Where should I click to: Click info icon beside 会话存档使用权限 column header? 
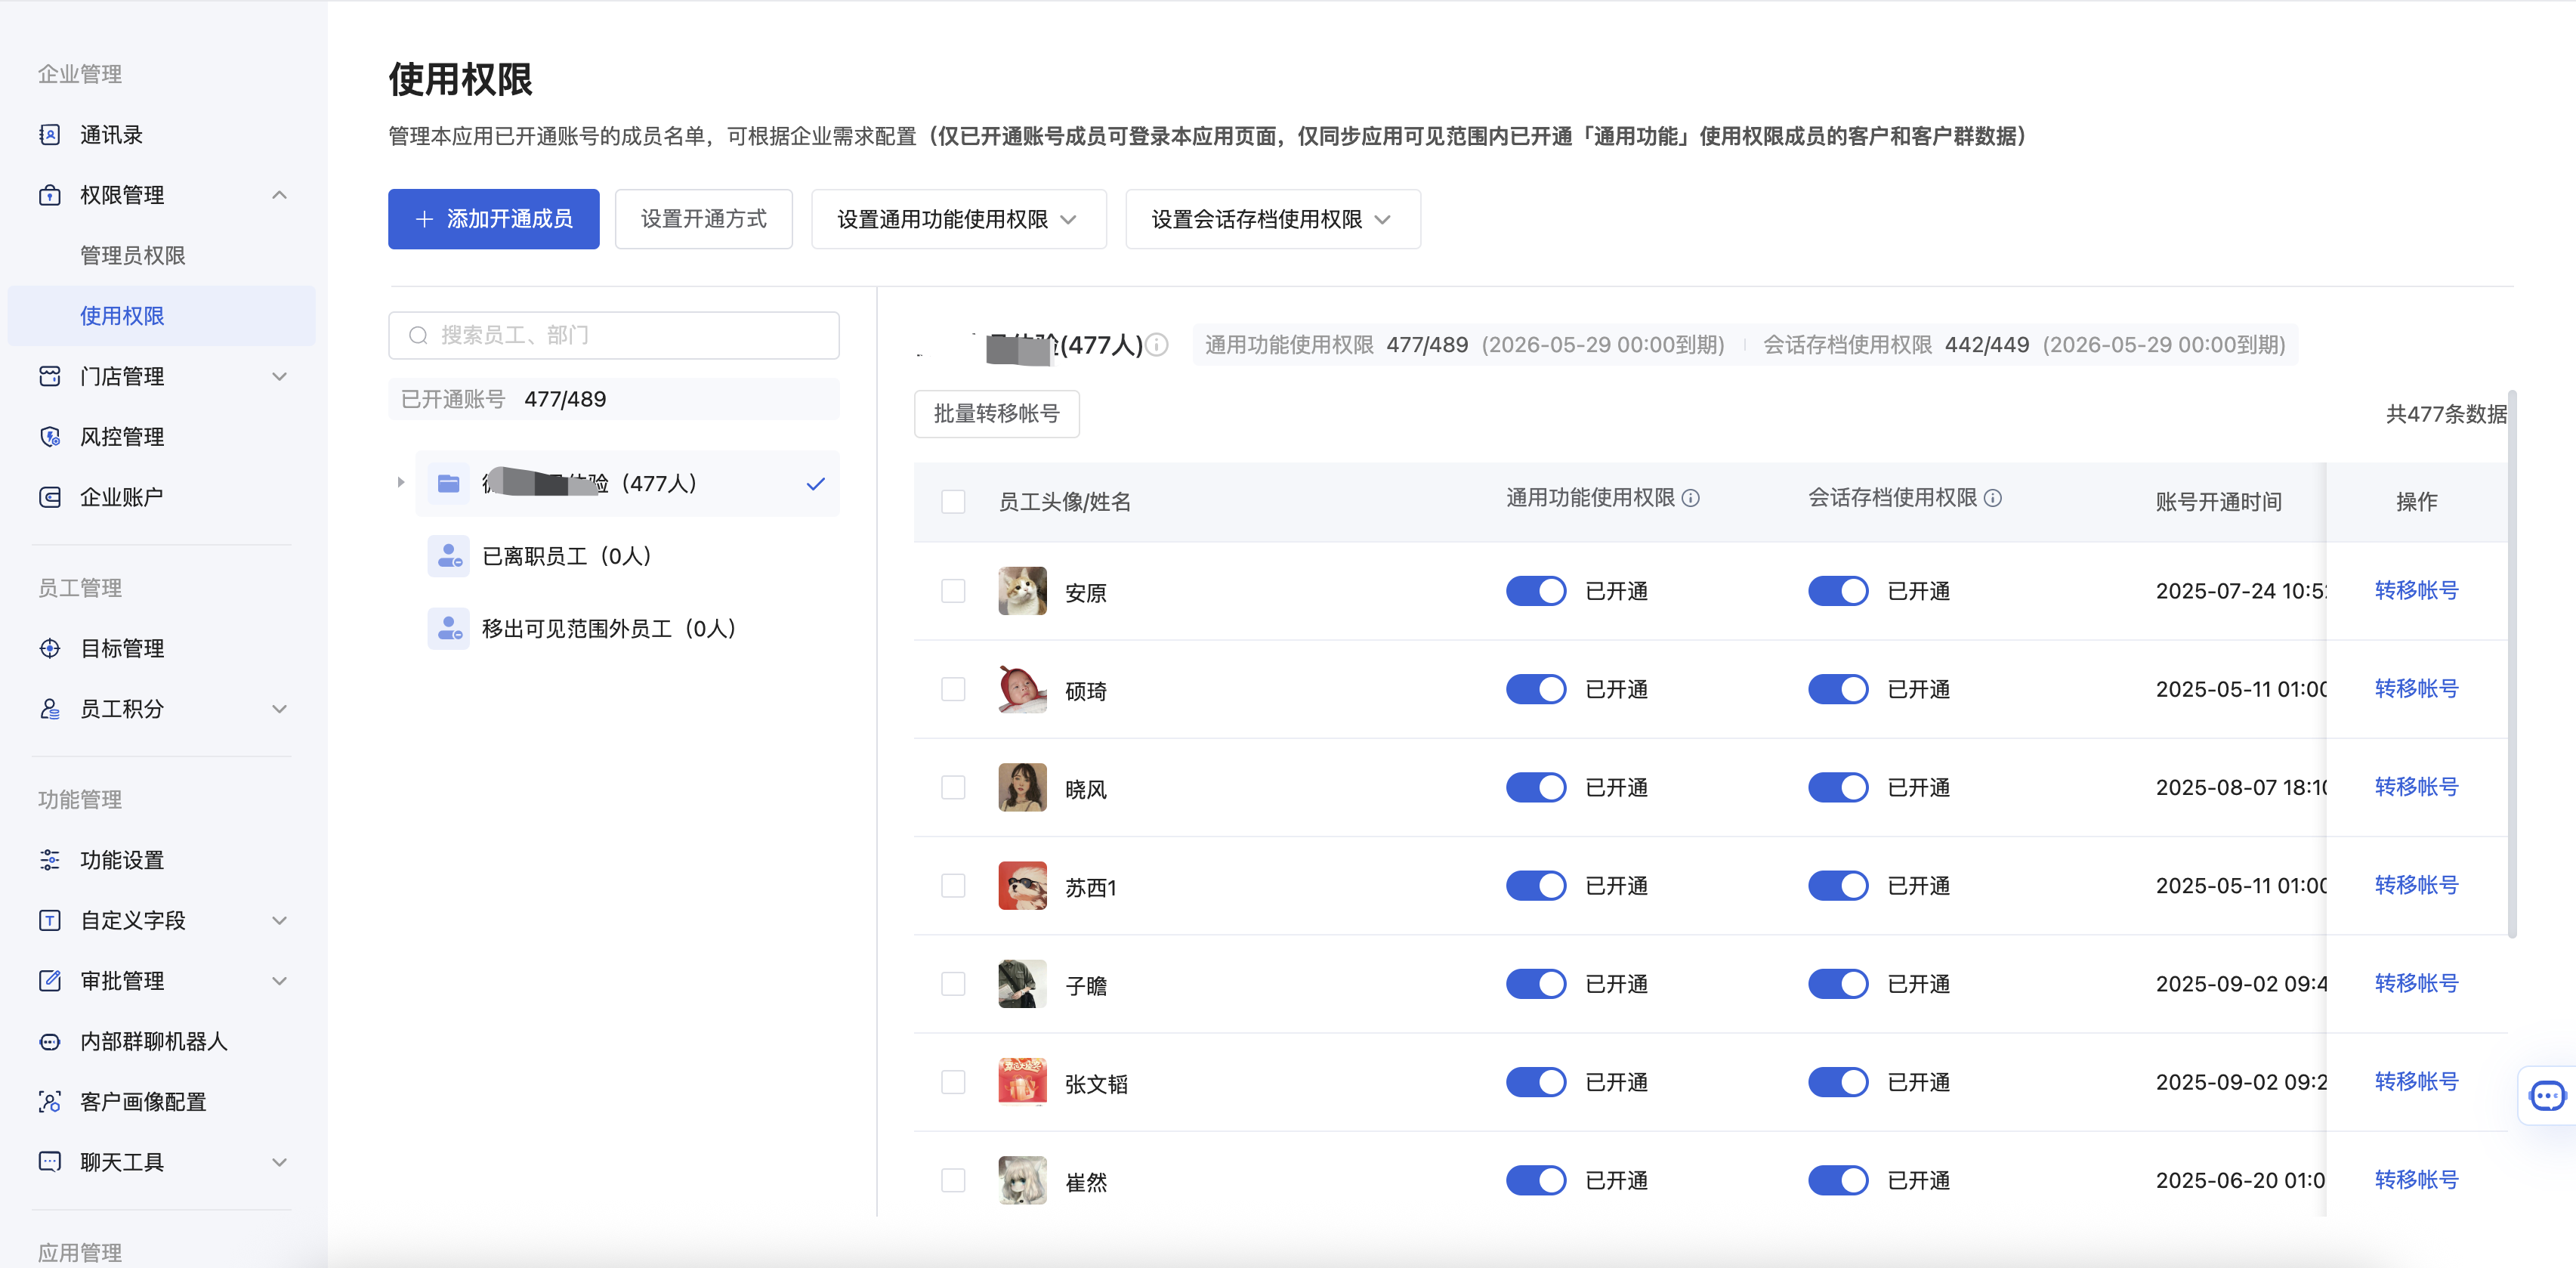1992,498
